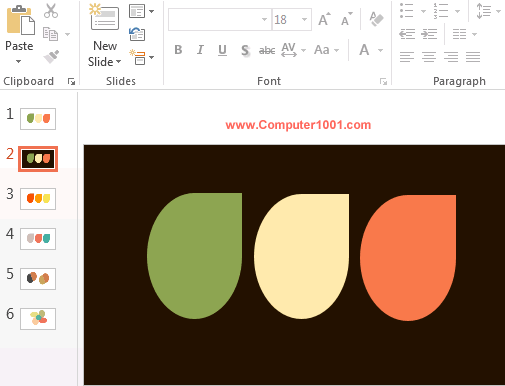Expand the font size dropdown arrow
This screenshot has height=386, width=505.
(304, 20)
